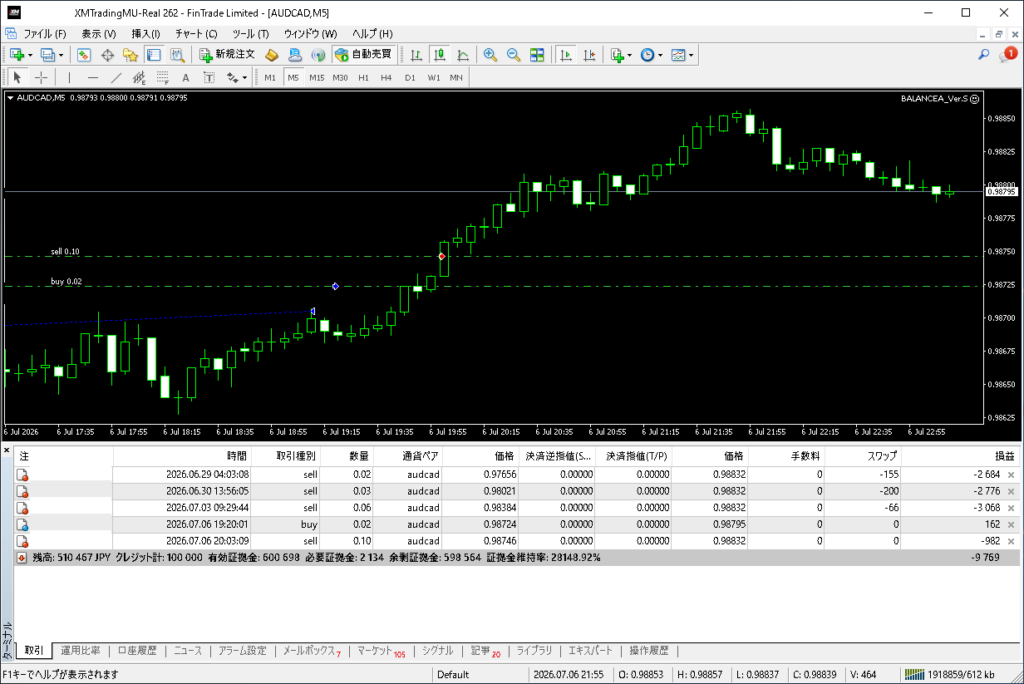Expand the Templates dropdown arrow

point(691,55)
